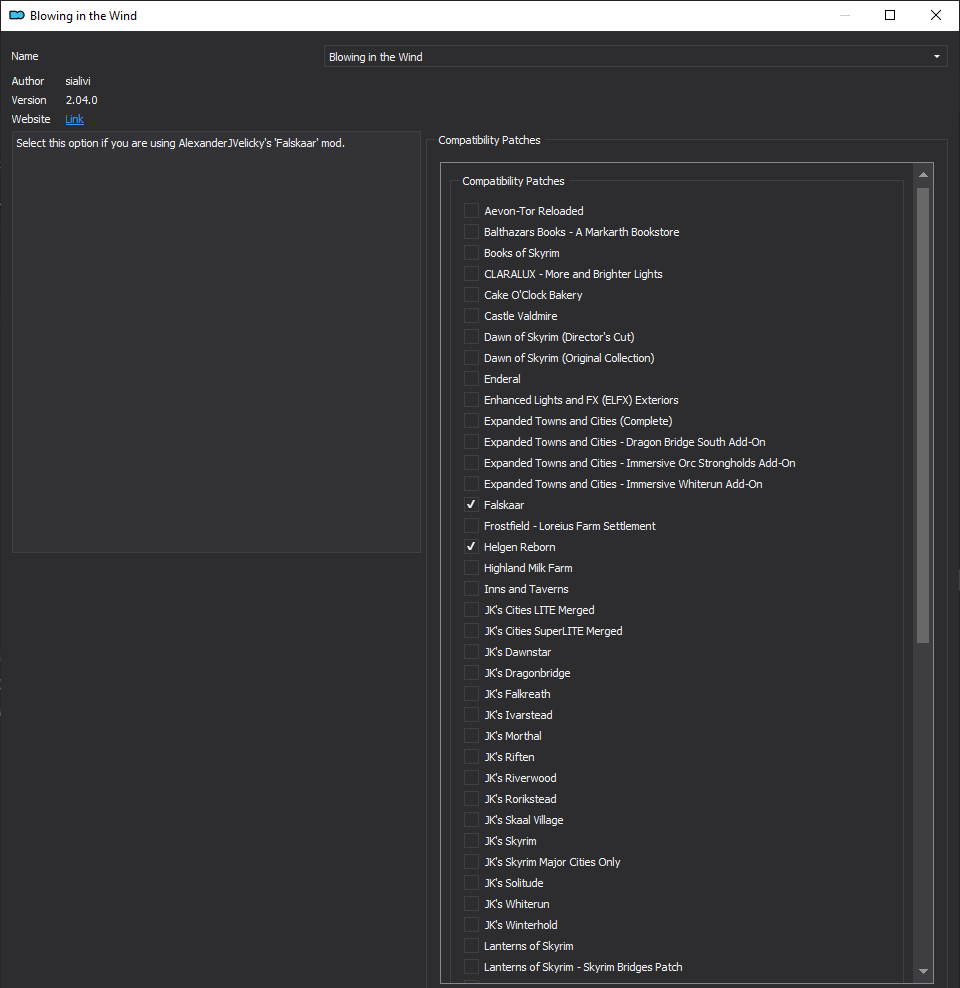Viewport: 960px width, 988px height.
Task: Enable the JK's Dawnstar patch
Action: (471, 652)
